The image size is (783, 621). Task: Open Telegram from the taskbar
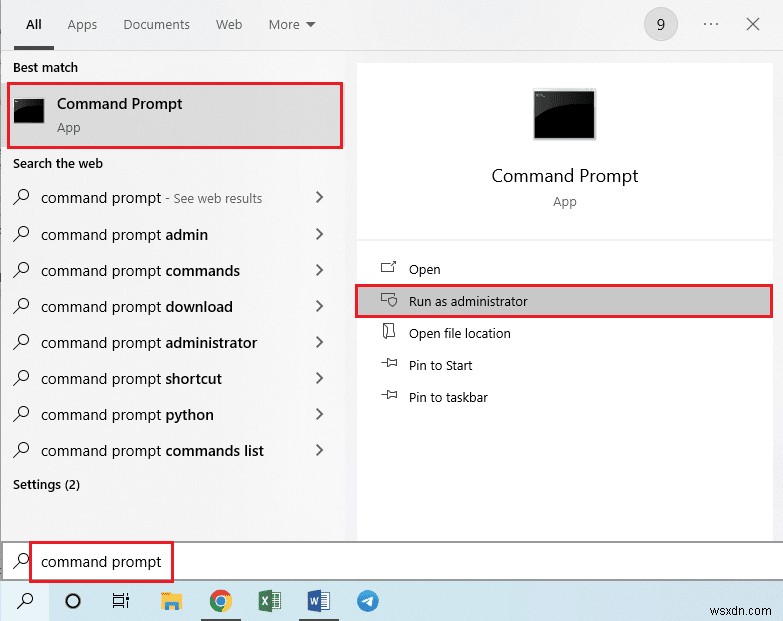pos(368,601)
